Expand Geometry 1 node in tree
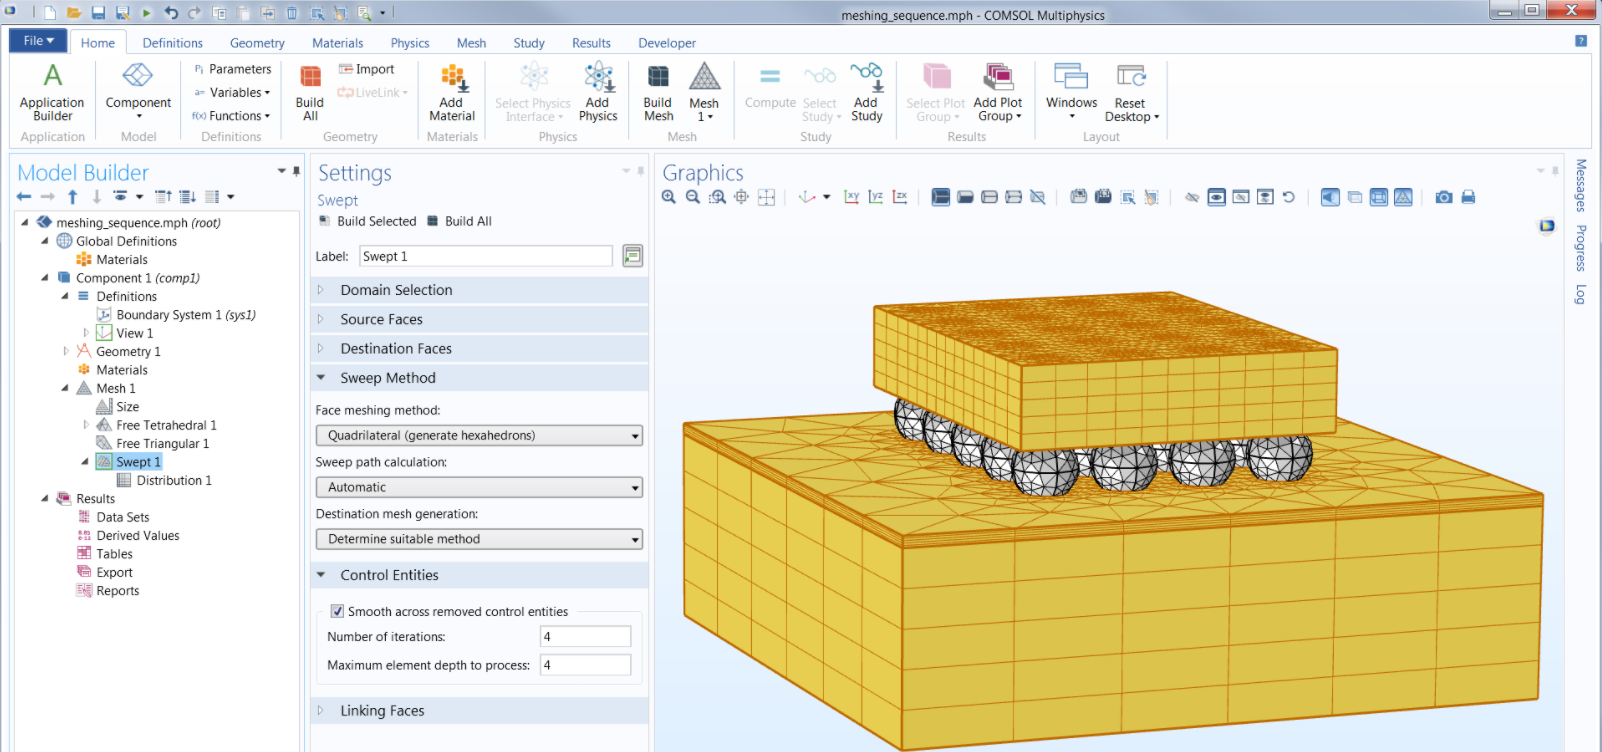 tap(66, 351)
